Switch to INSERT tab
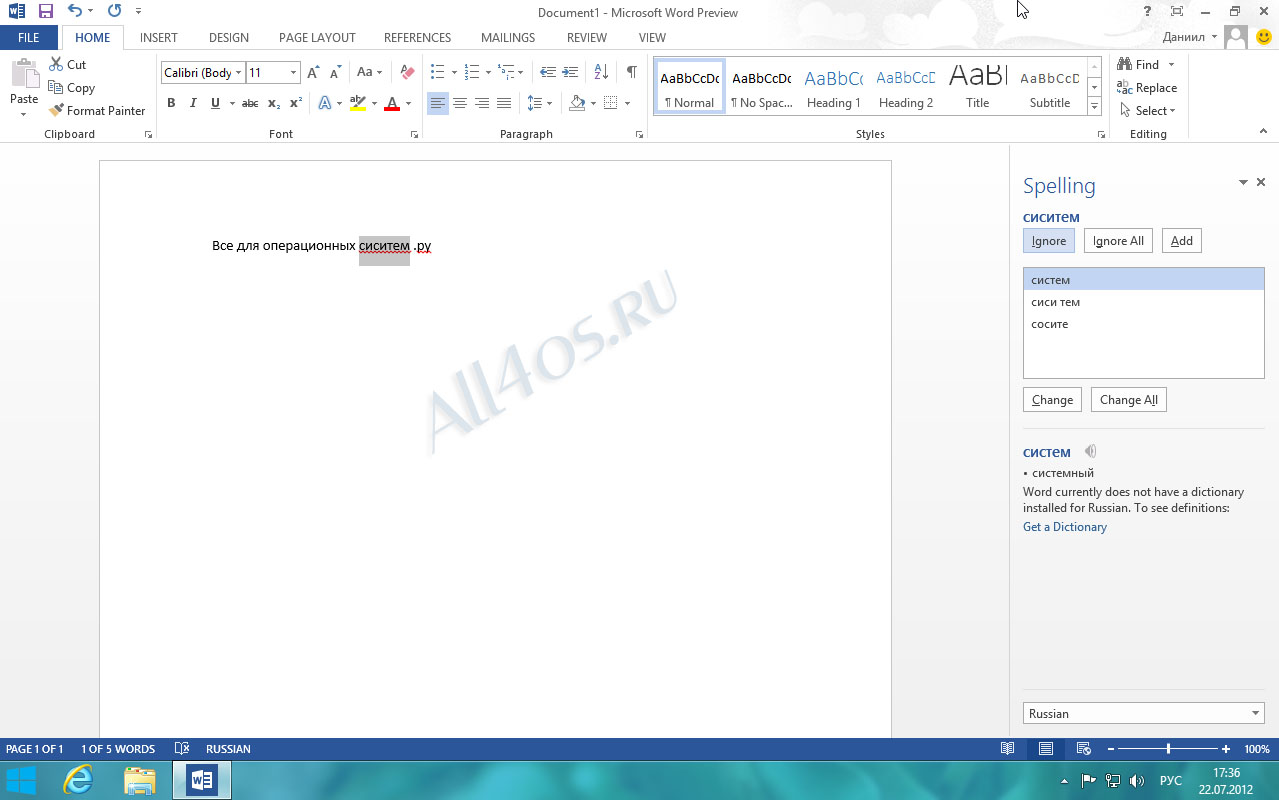This screenshot has width=1279, height=800. click(x=159, y=37)
